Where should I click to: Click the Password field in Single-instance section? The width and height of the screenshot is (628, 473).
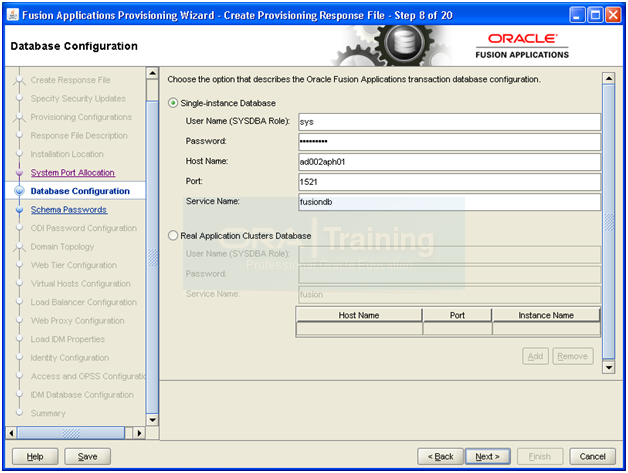click(449, 142)
